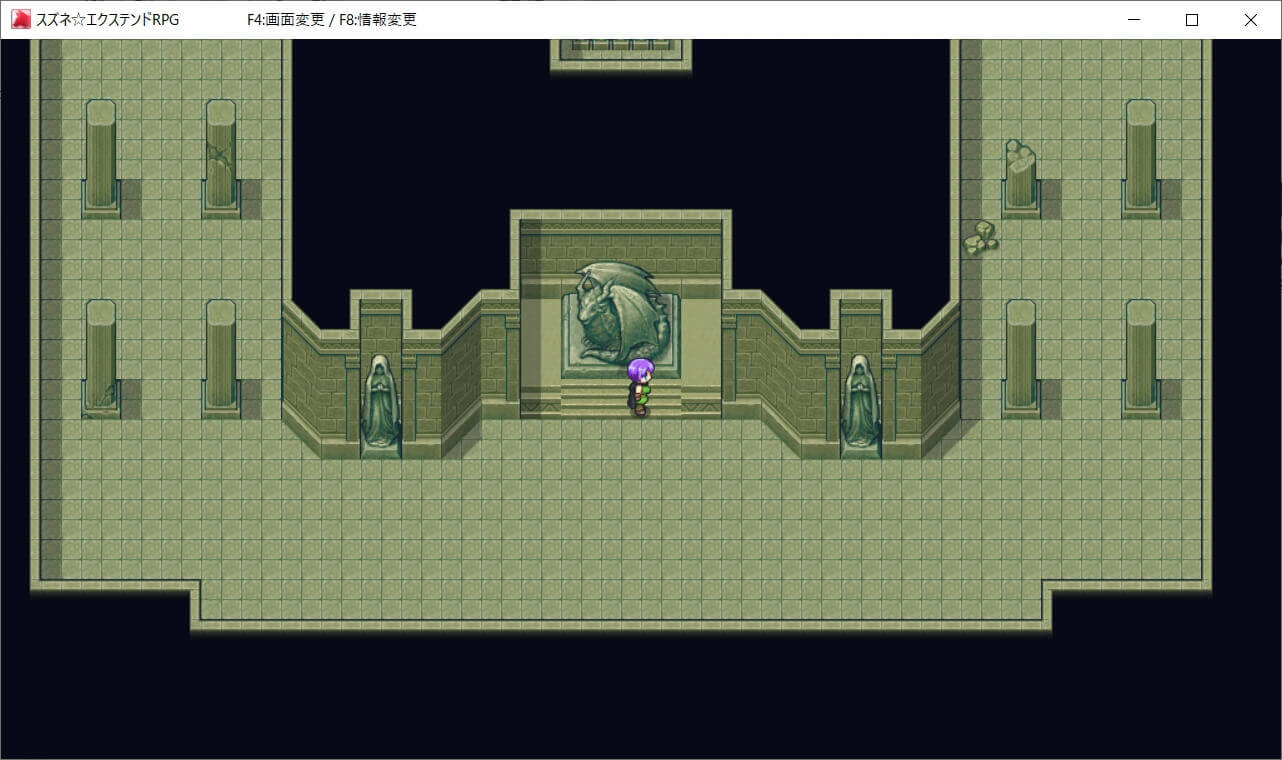Click the hooded praying statue right of altar
Viewport: 1282px width, 760px height.
(x=860, y=400)
